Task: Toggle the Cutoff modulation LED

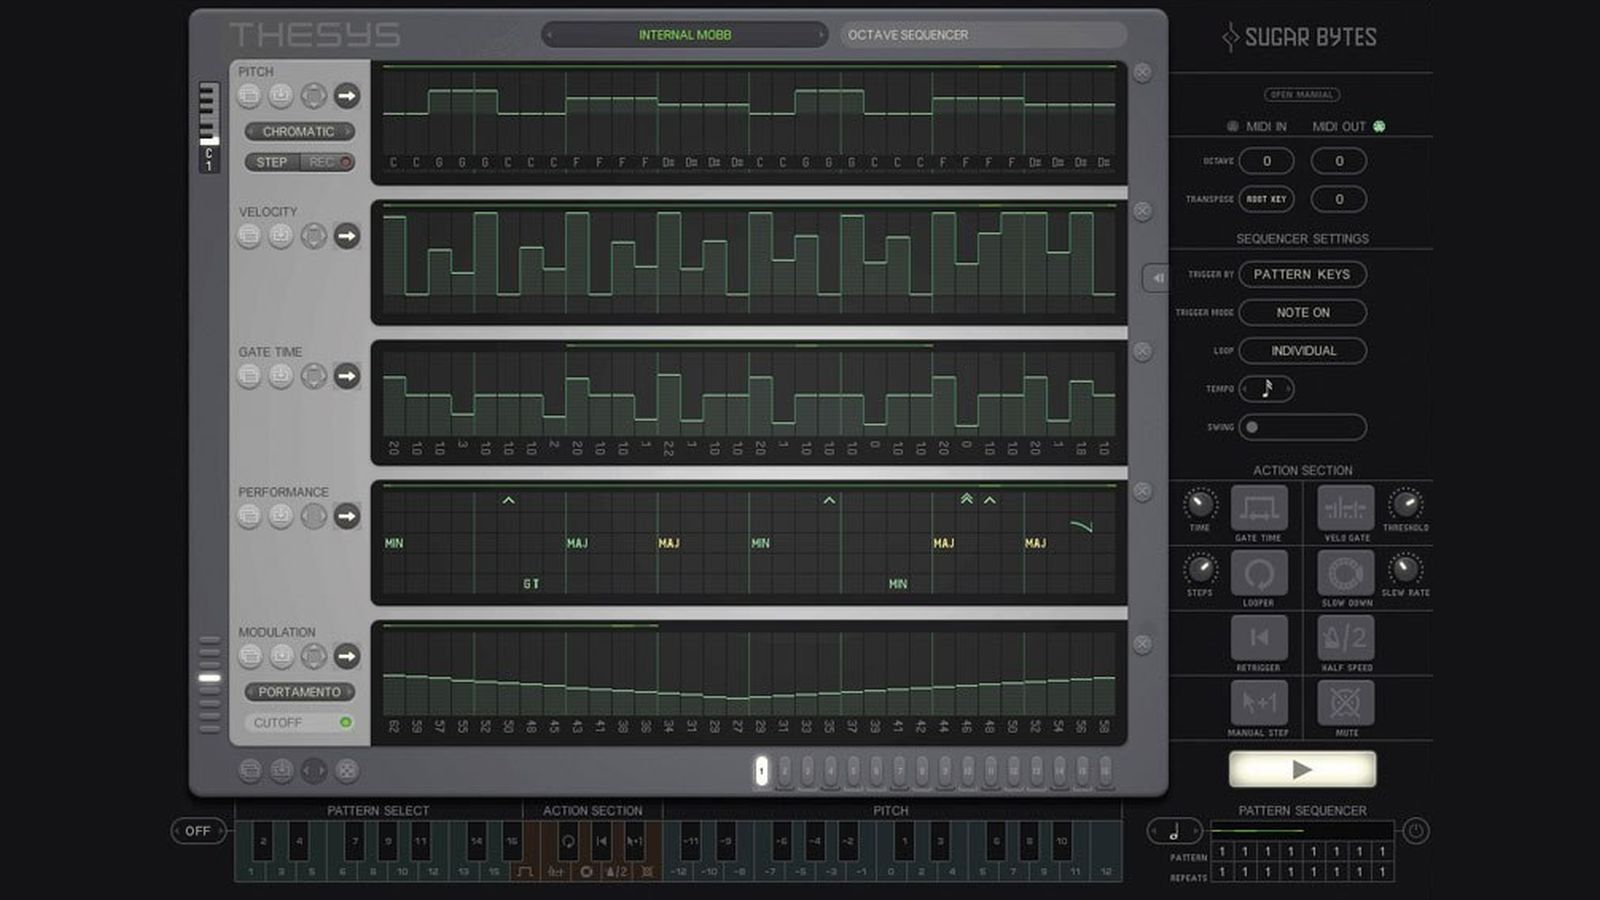Action: click(x=346, y=722)
